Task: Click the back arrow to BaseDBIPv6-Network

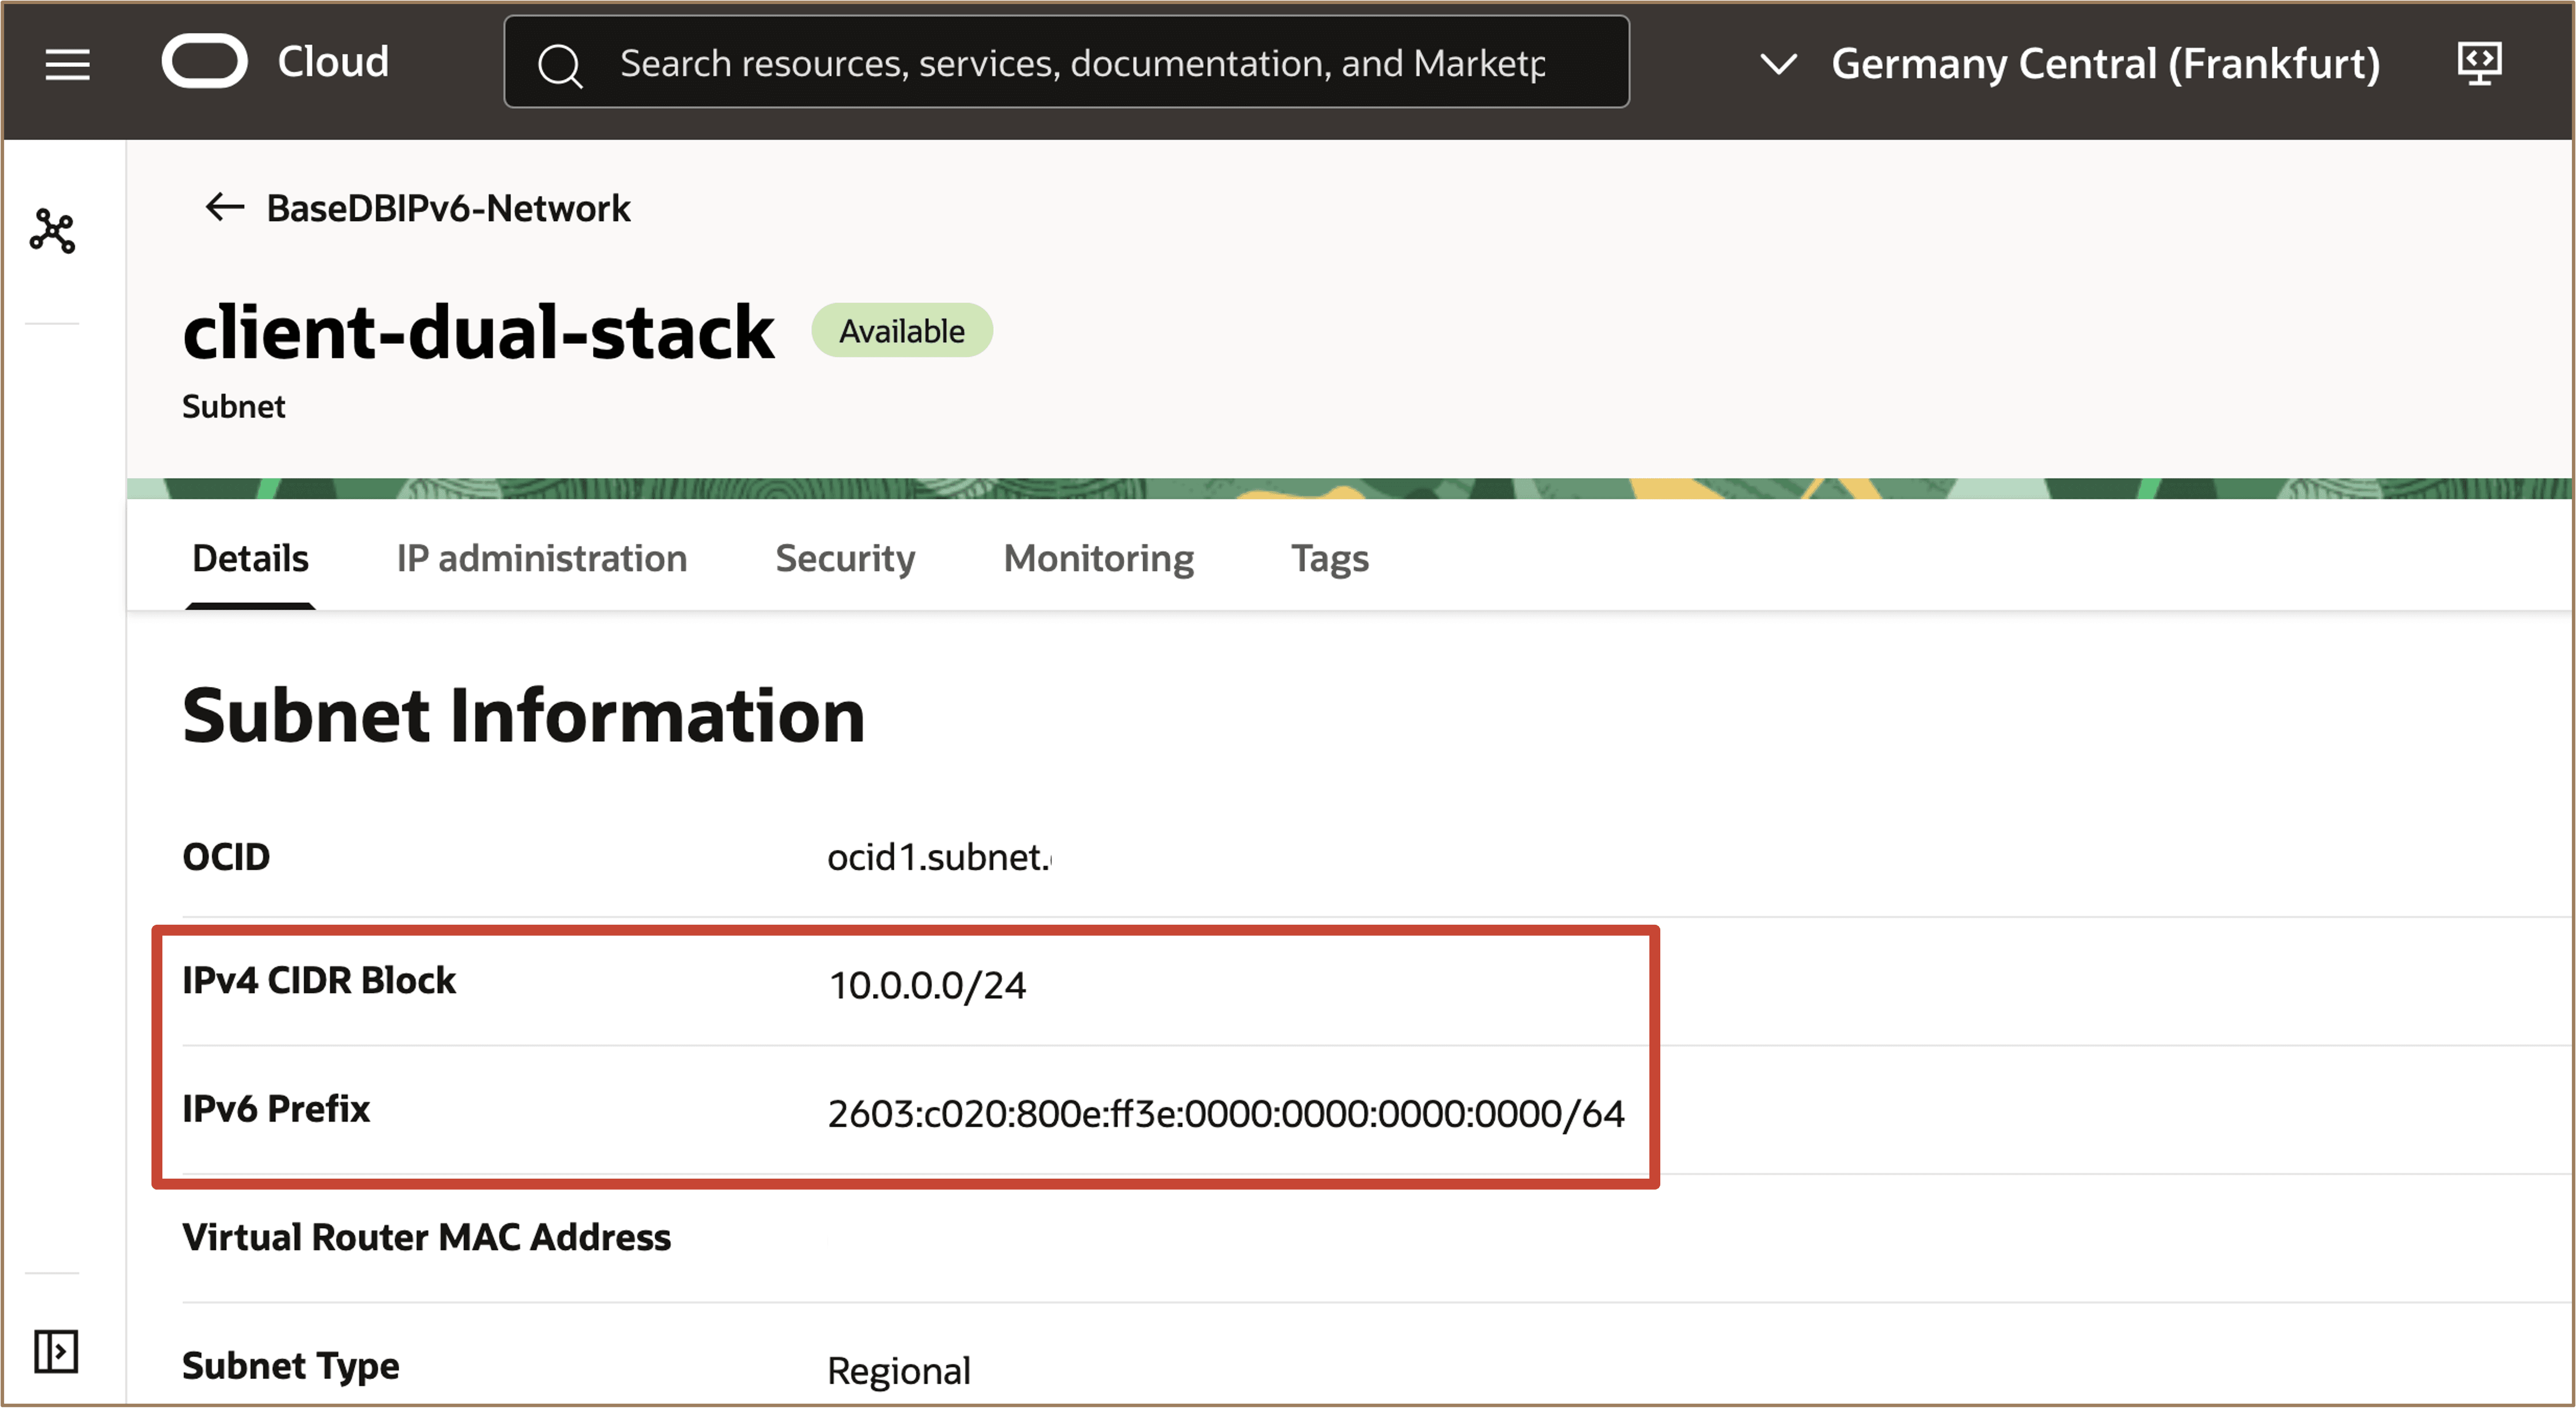Action: coord(224,207)
